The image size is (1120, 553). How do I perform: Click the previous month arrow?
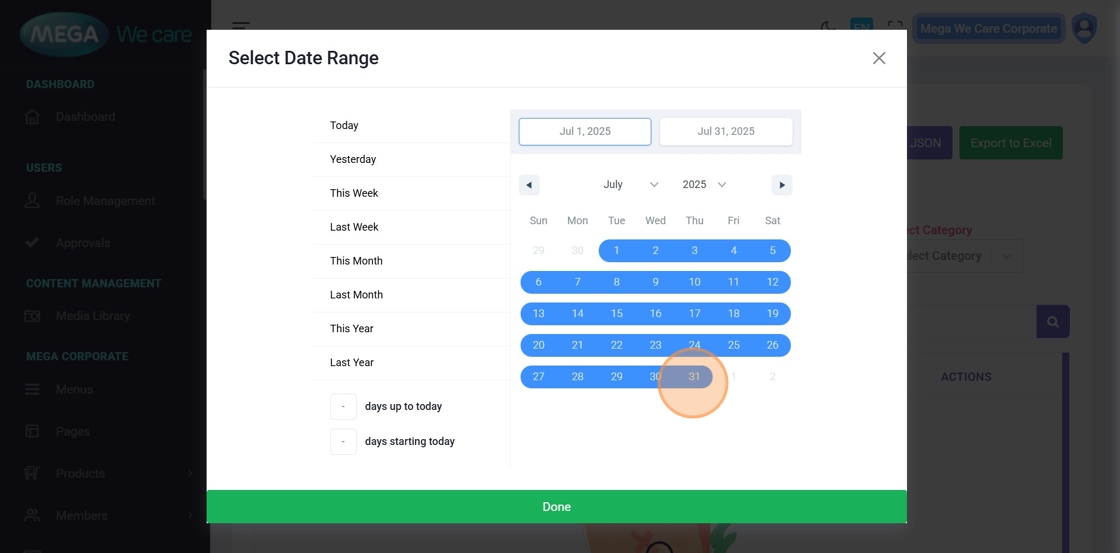pos(529,185)
